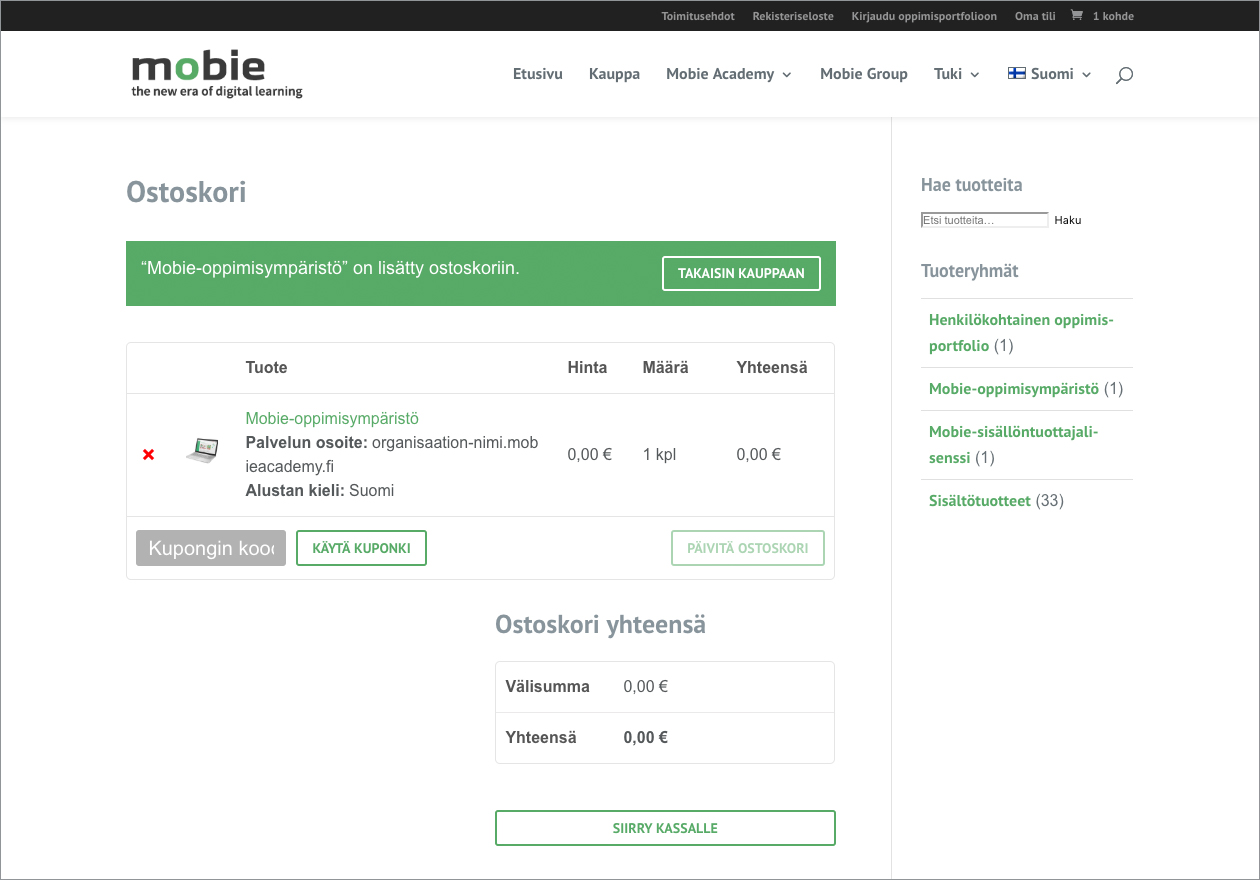This screenshot has height=880, width=1260.
Task: Click the Ostoskori yhteensä heading
Action: pos(600,625)
